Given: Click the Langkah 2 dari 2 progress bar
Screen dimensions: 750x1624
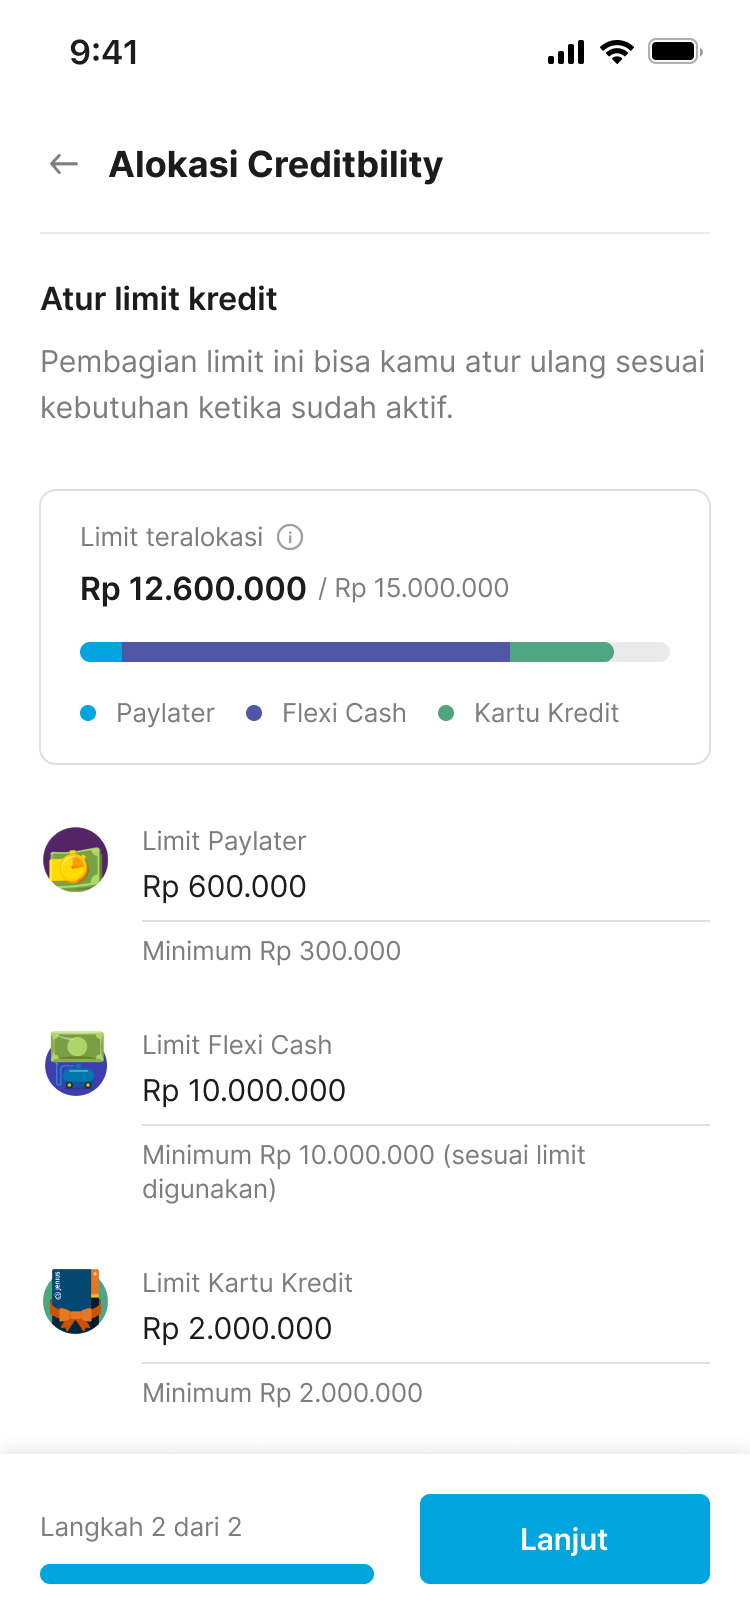Looking at the screenshot, I should pos(207,1574).
